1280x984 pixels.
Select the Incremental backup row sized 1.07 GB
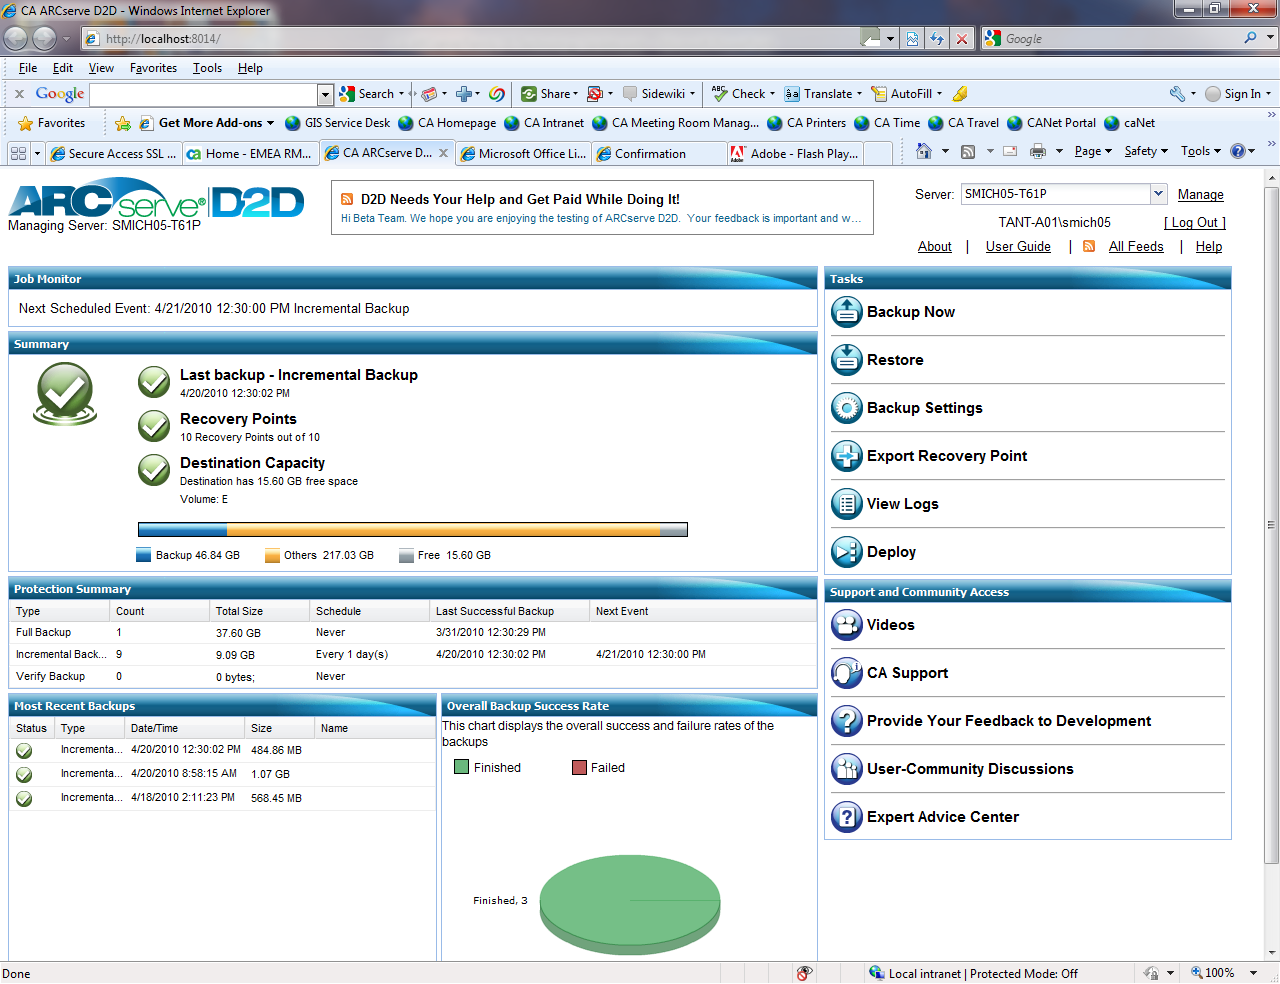222,774
